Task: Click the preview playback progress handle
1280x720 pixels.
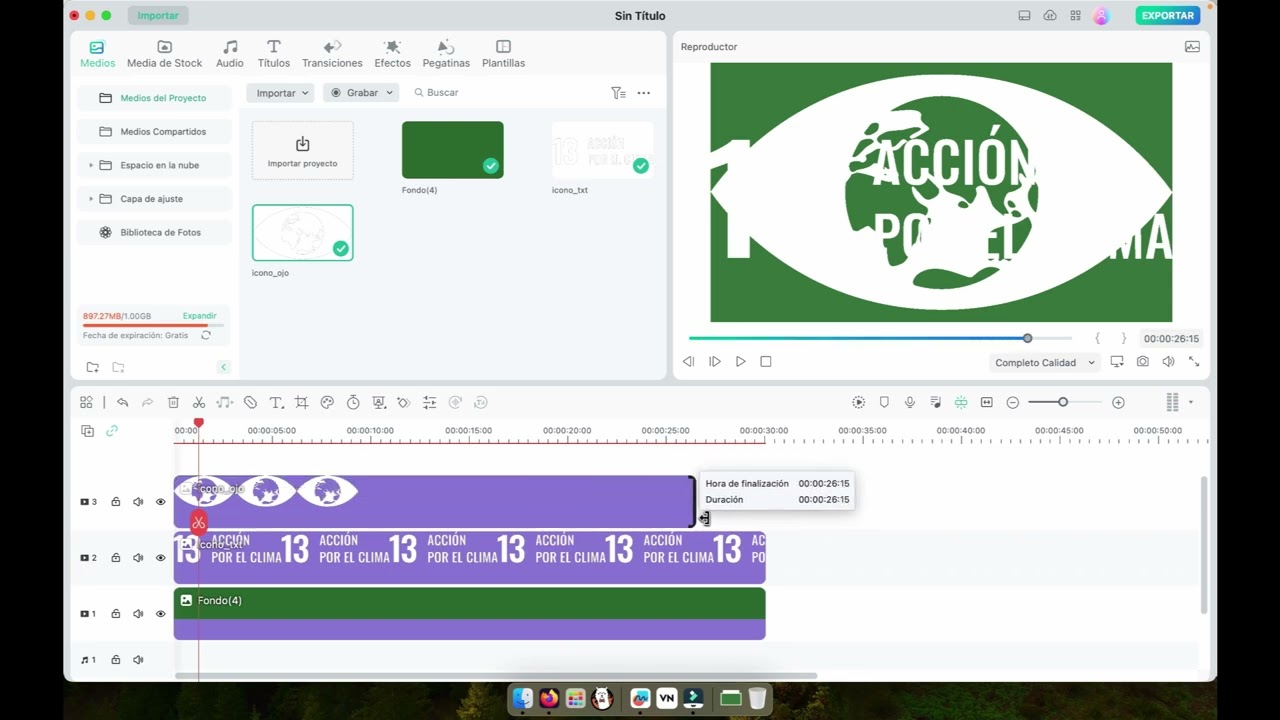Action: click(x=1027, y=338)
